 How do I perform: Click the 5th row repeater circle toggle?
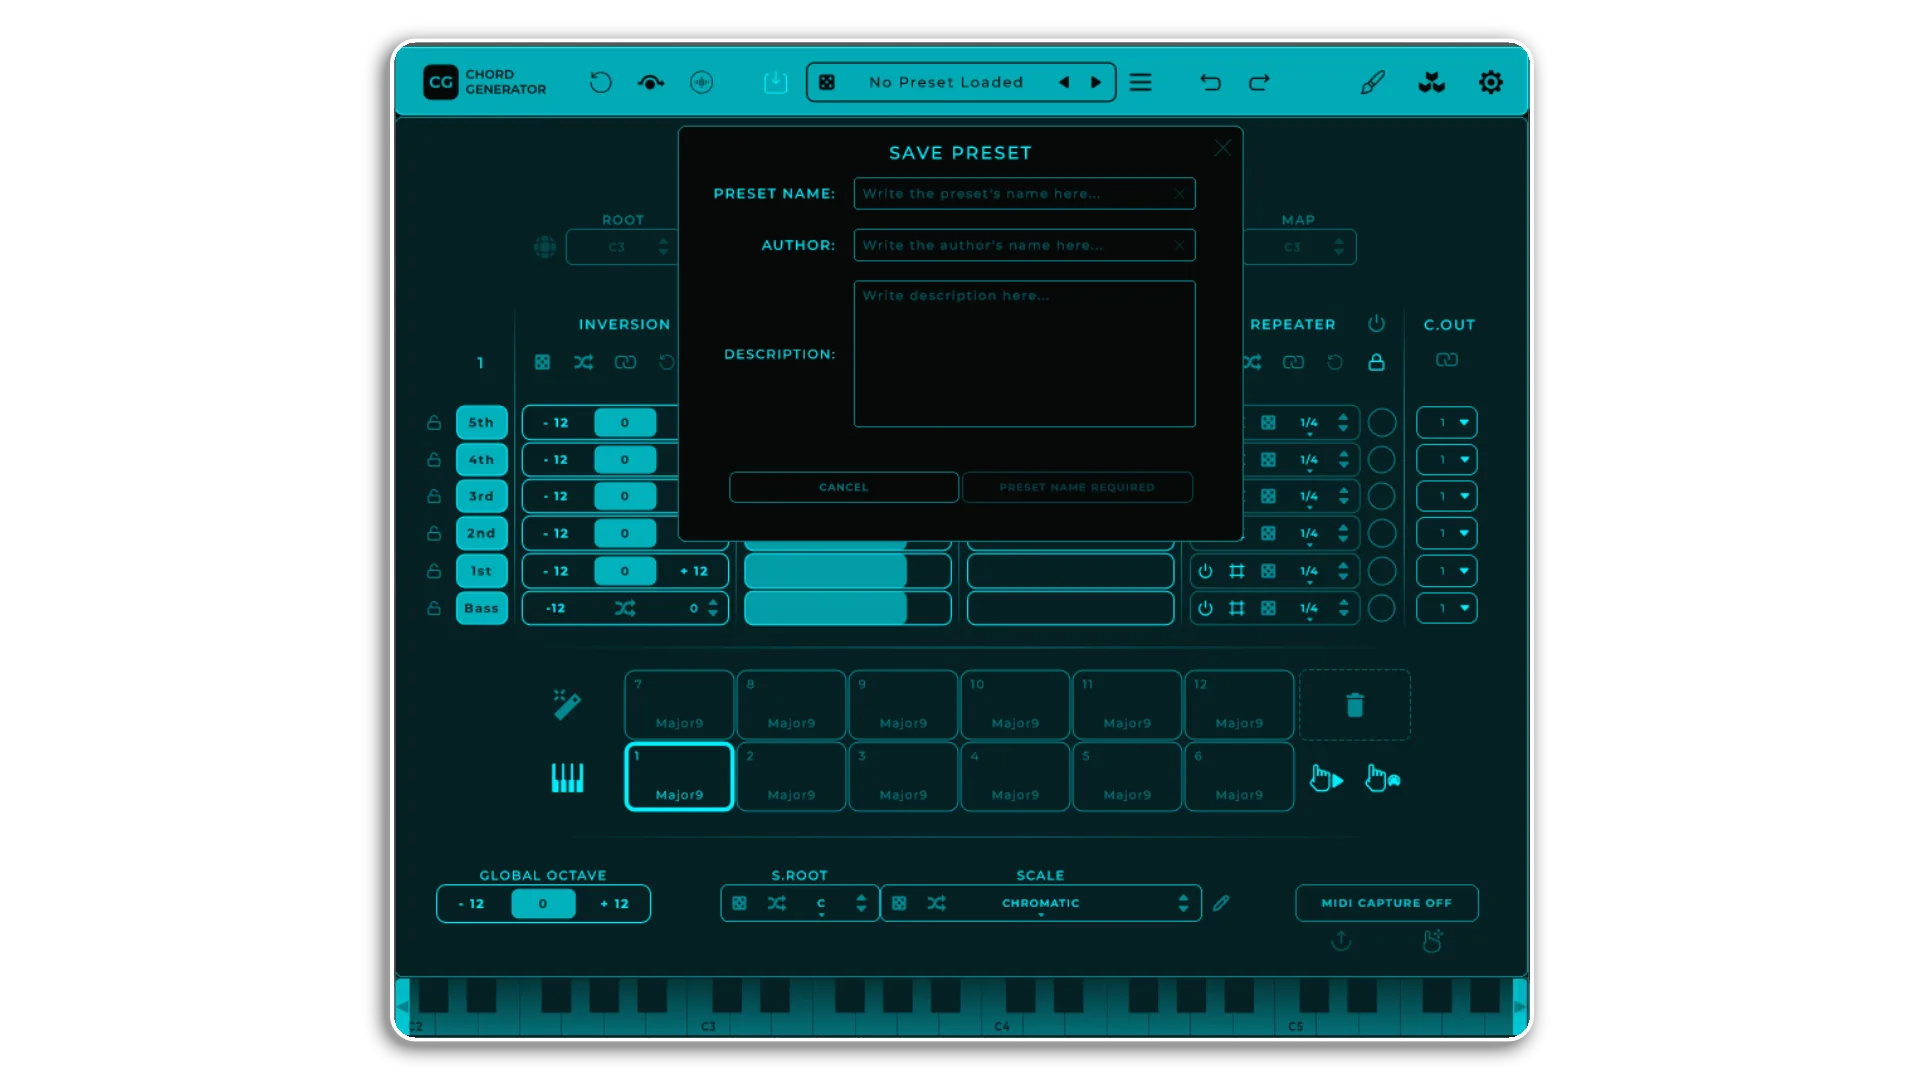coord(1382,423)
